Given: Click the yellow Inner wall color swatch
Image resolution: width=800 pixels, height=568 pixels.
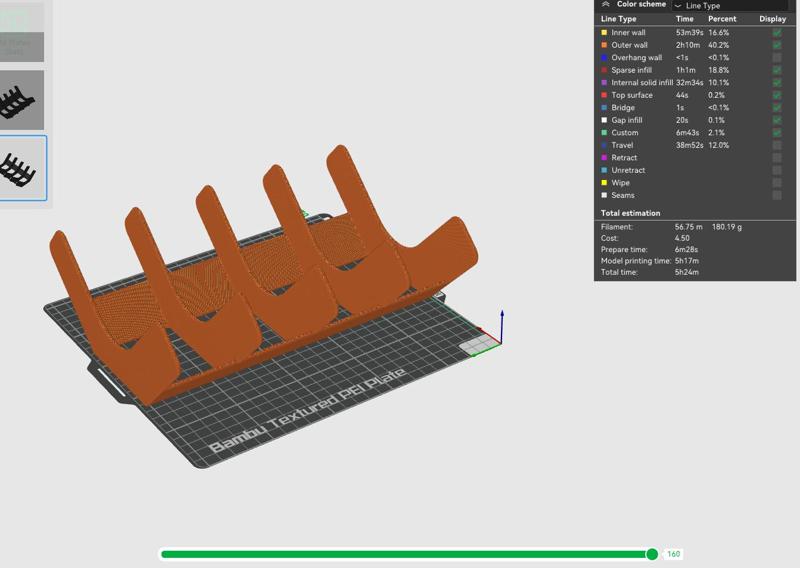Looking at the screenshot, I should (x=604, y=33).
